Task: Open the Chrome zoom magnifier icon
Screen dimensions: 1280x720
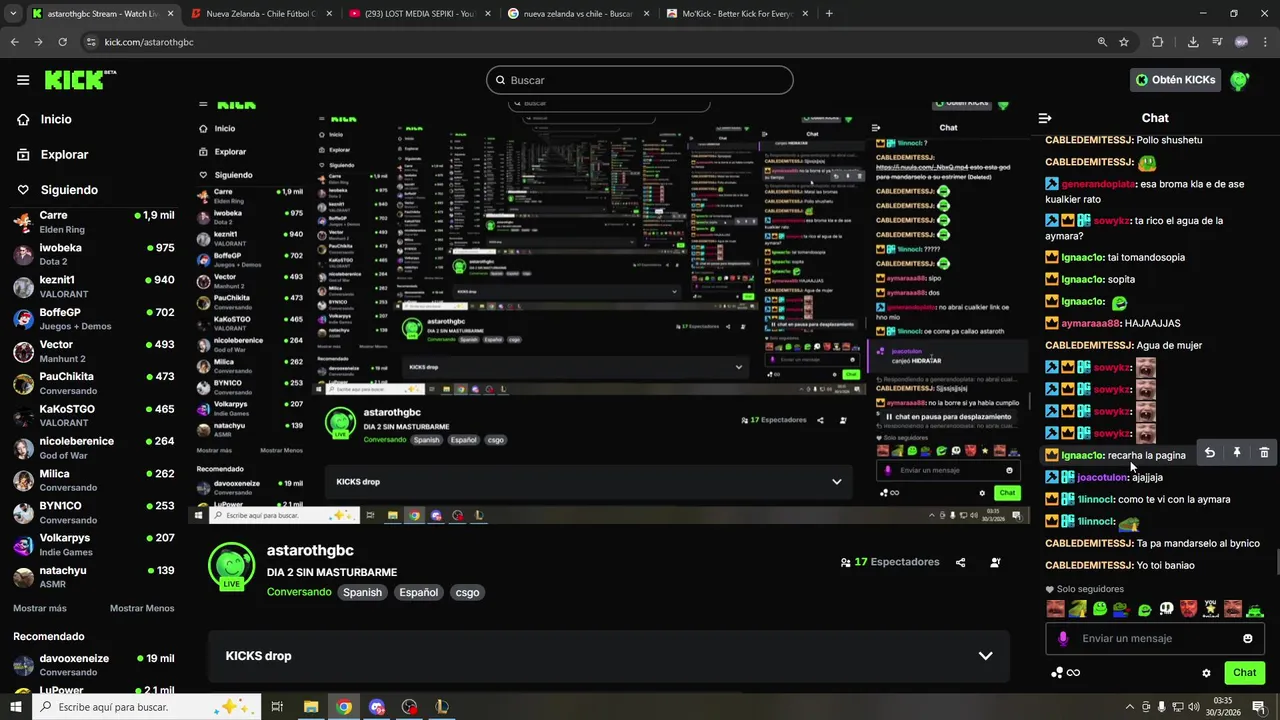Action: 1102,42
